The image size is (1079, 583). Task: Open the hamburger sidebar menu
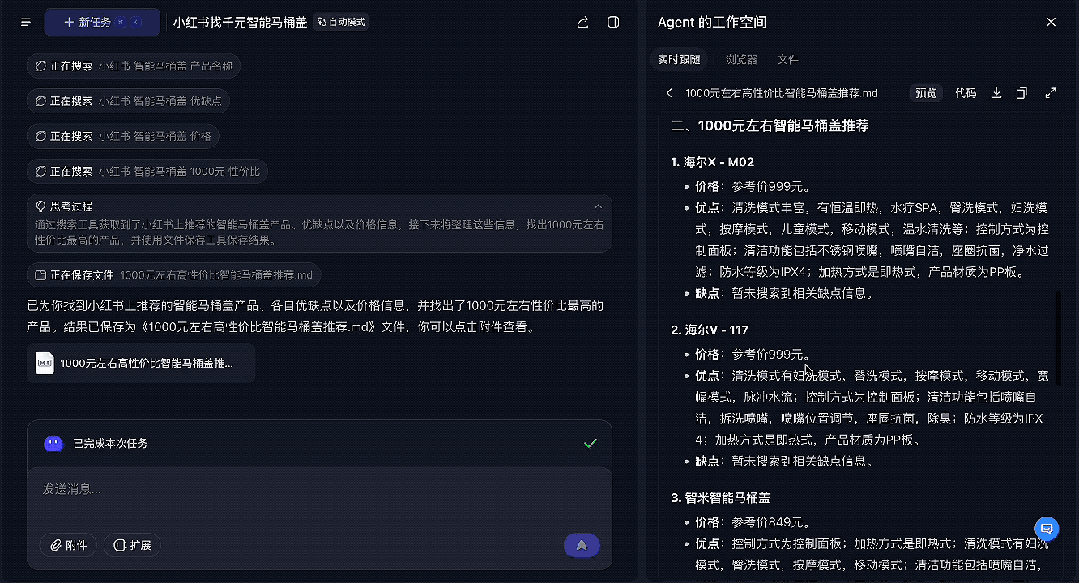26,23
